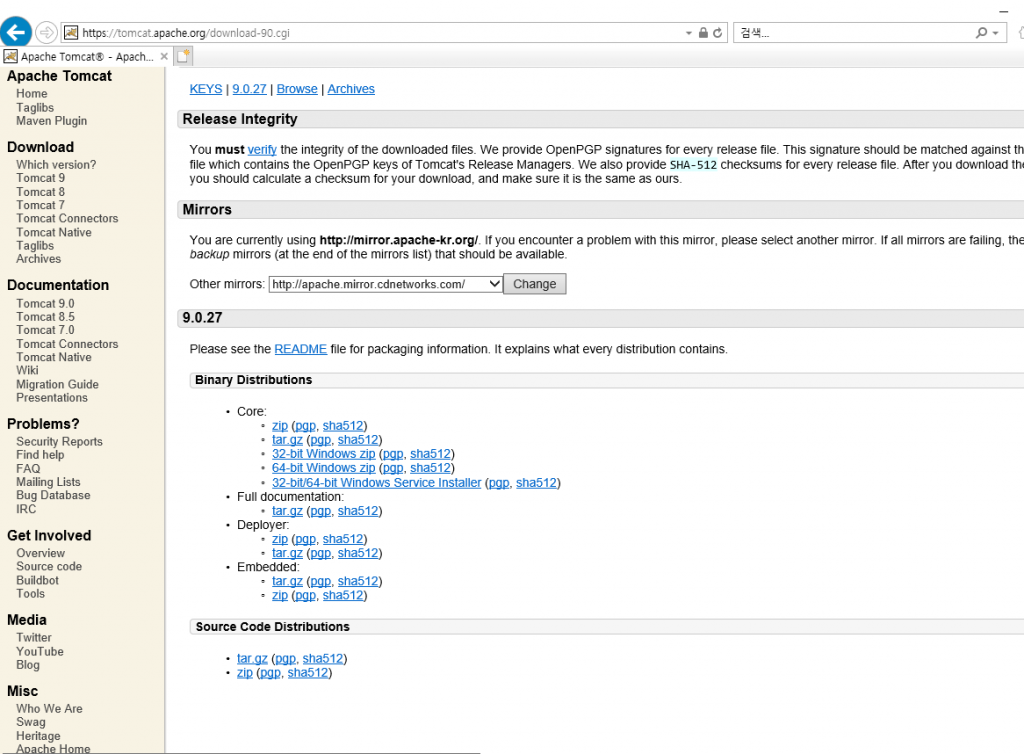Open the 9.0.27 link at top
The width and height of the screenshot is (1024, 754).
249,89
